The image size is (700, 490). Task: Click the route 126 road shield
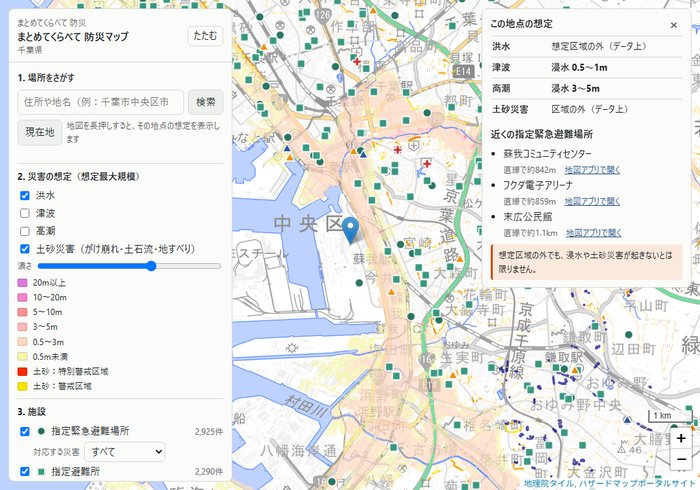tap(322, 15)
